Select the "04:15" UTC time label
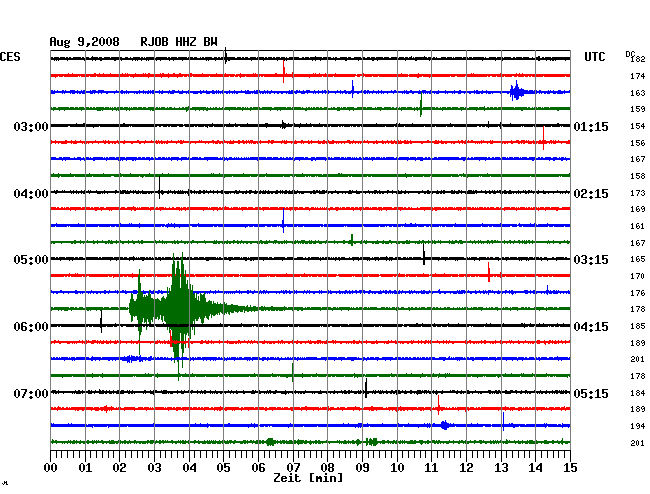Viewport: 650px width, 494px height. tap(591, 327)
